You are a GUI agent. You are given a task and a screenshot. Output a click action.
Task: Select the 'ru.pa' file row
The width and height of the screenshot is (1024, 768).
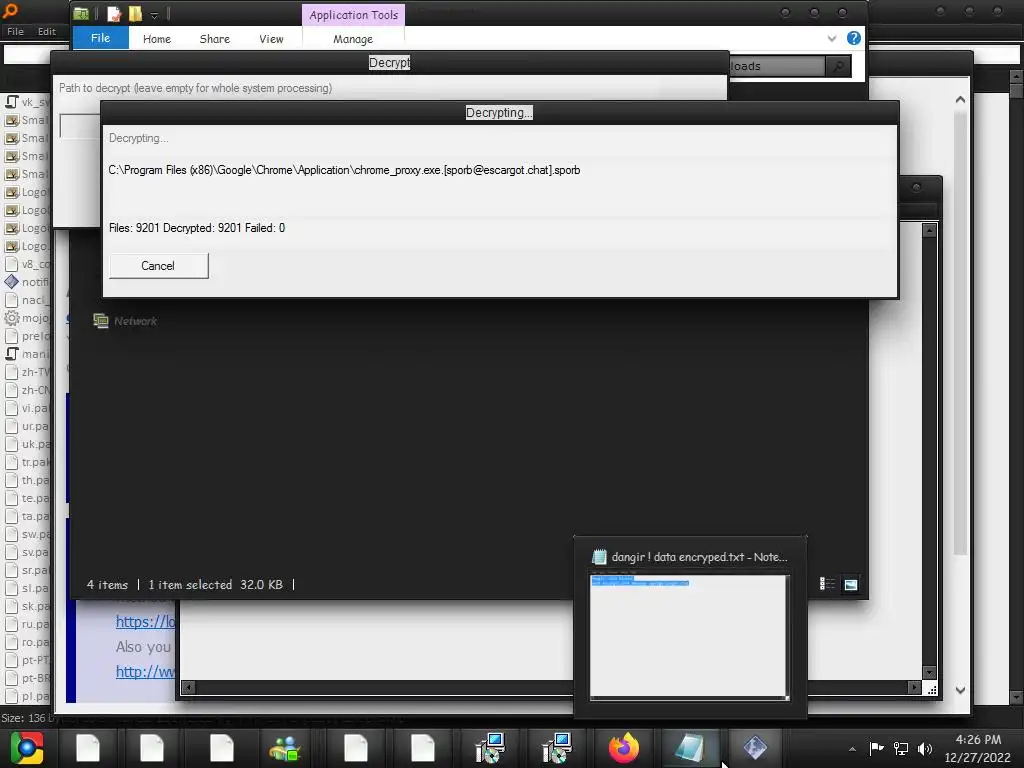(27, 624)
